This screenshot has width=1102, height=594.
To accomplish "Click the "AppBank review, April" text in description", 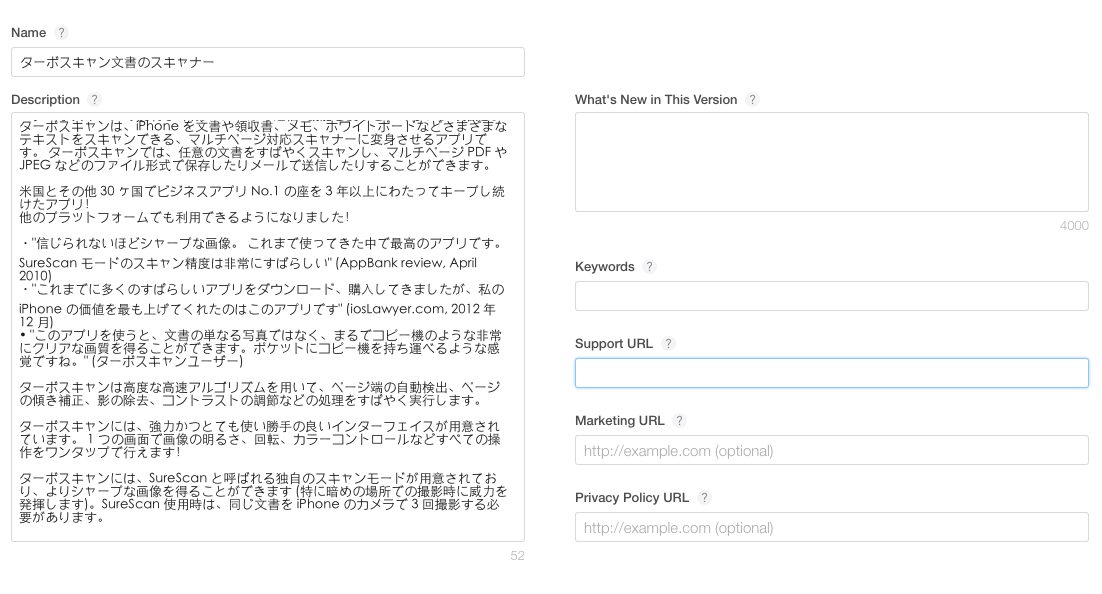I will click(x=408, y=263).
